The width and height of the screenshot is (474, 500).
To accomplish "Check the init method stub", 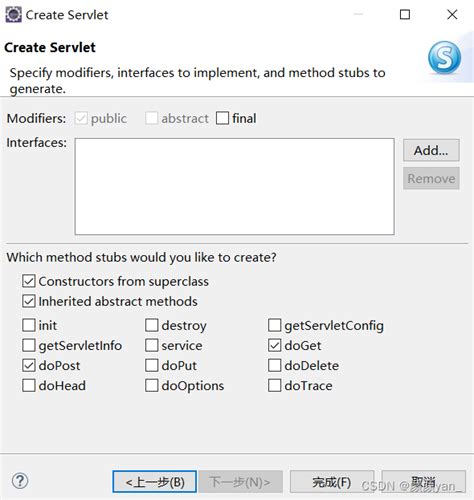I will click(29, 325).
